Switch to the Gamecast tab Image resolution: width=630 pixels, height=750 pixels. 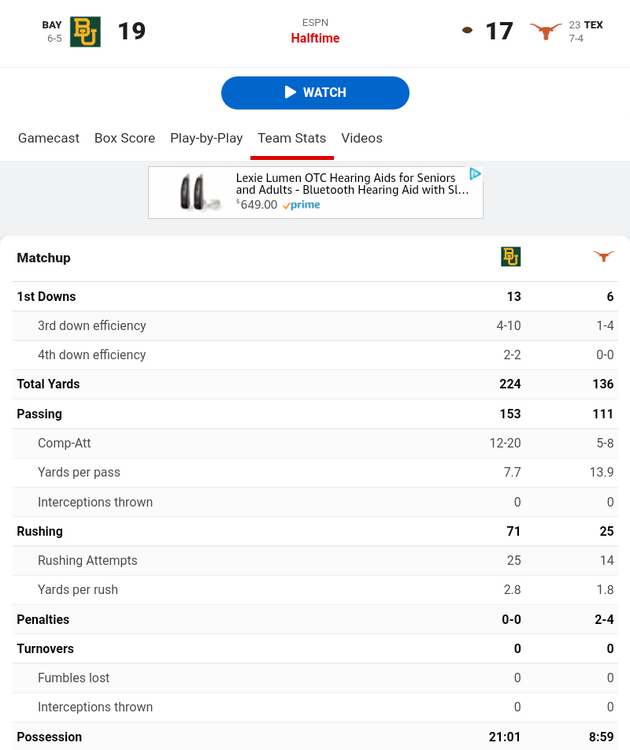[49, 138]
